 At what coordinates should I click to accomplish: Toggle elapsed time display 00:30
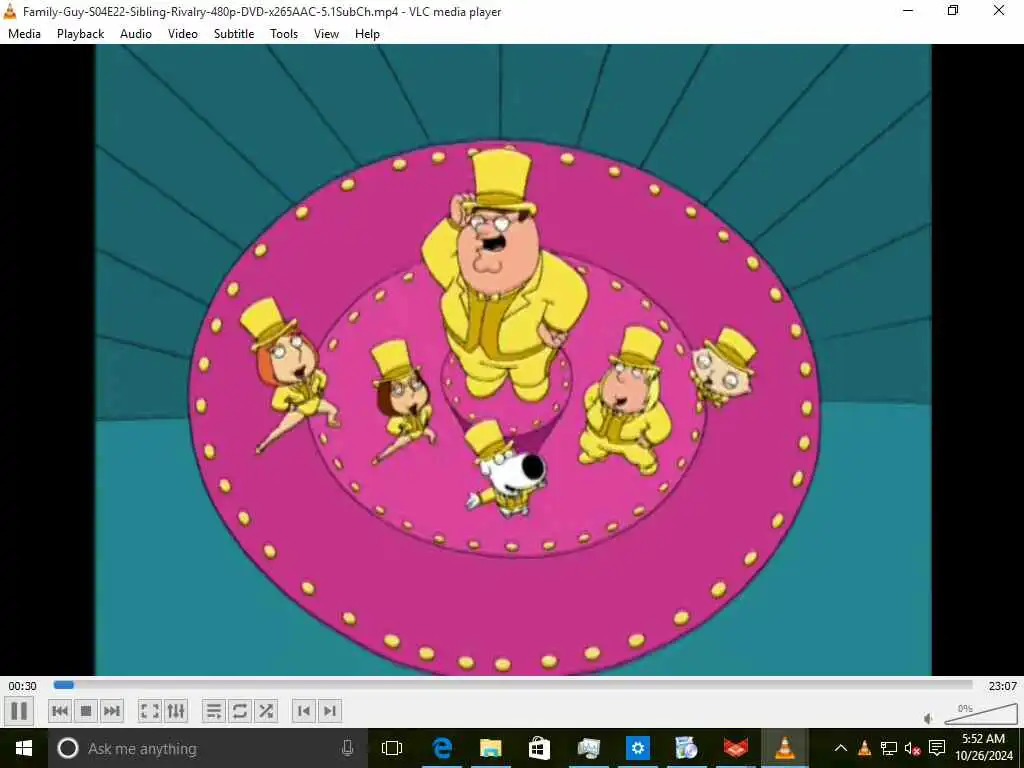pyautogui.click(x=22, y=686)
